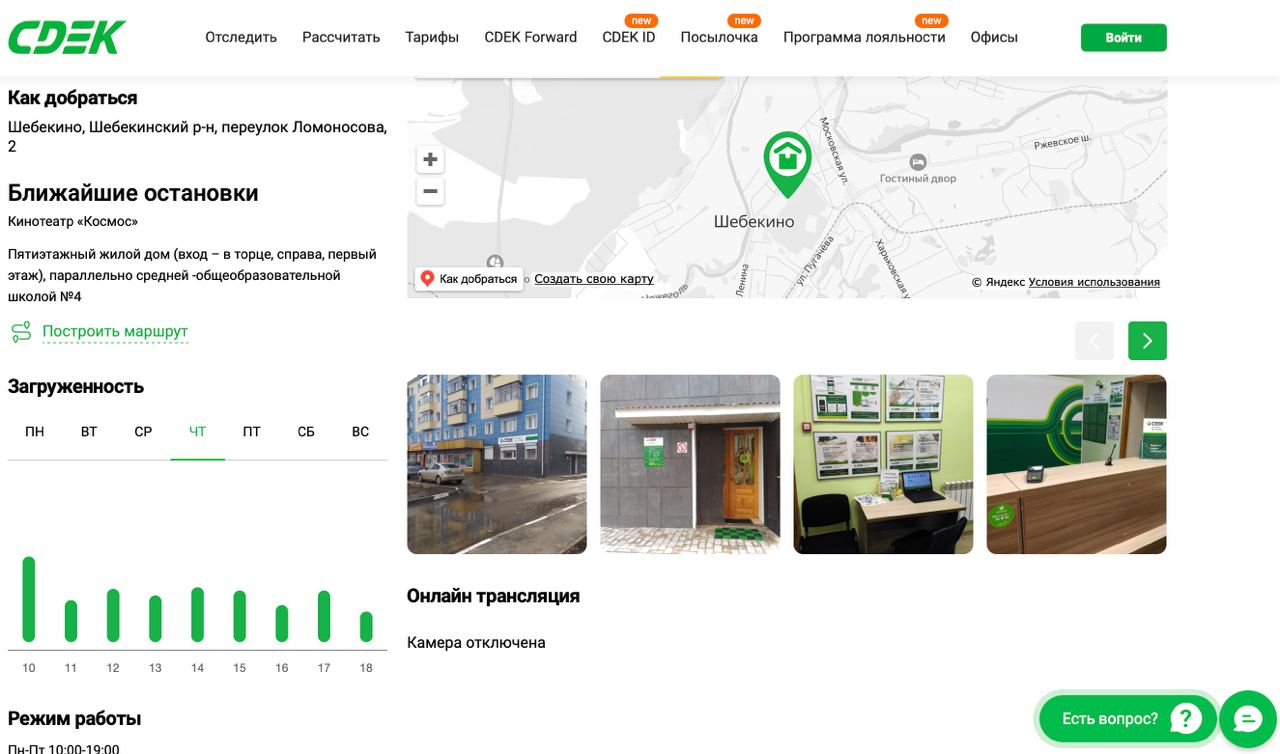Open the chat bubble icon
This screenshot has width=1280, height=754.
pos(1248,718)
